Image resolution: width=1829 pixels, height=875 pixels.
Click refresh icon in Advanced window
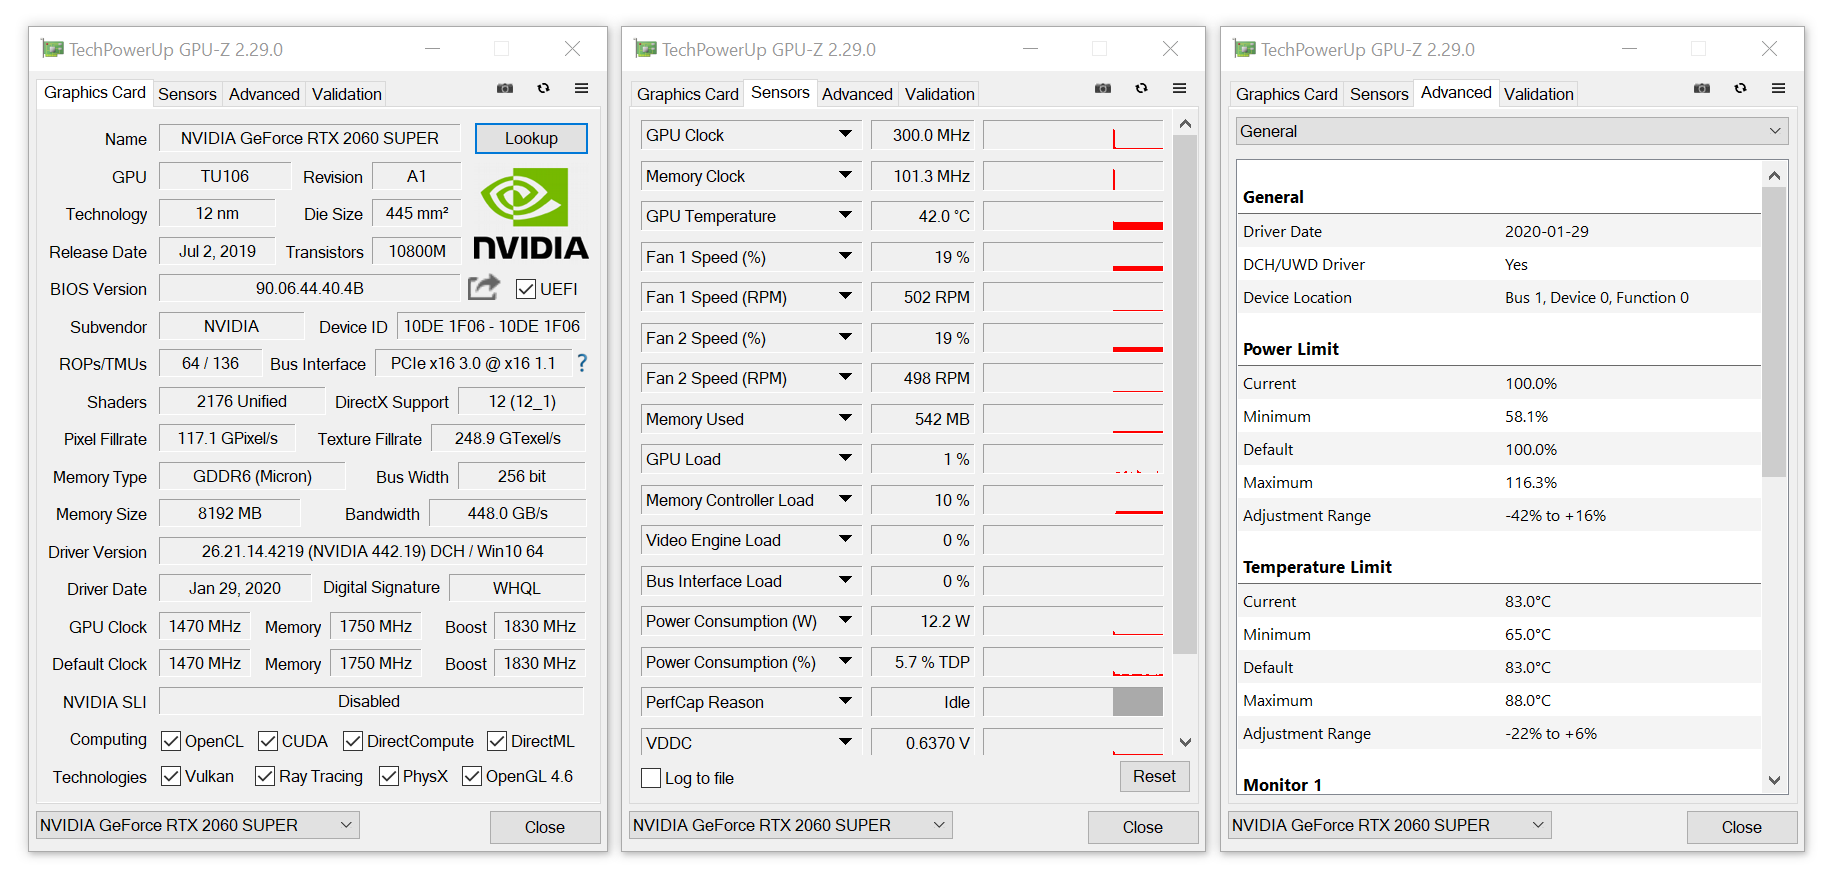point(1740,89)
